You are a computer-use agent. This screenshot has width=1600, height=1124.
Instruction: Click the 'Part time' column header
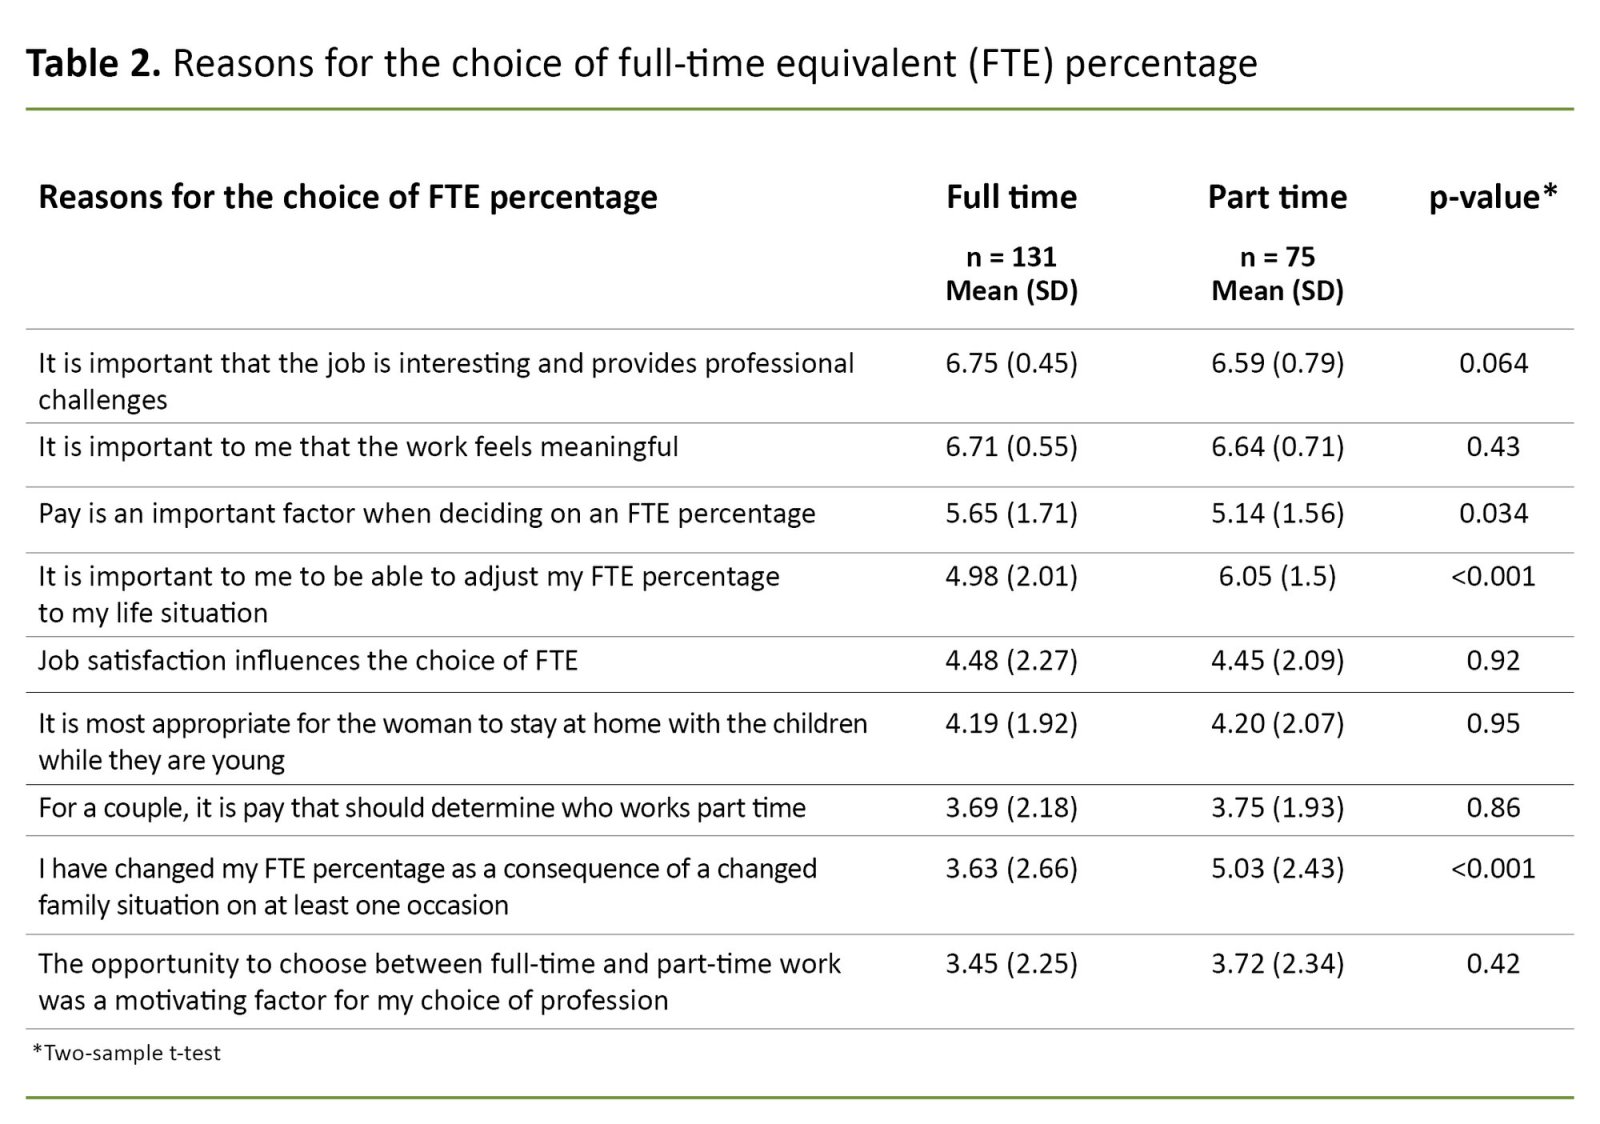coord(1277,197)
